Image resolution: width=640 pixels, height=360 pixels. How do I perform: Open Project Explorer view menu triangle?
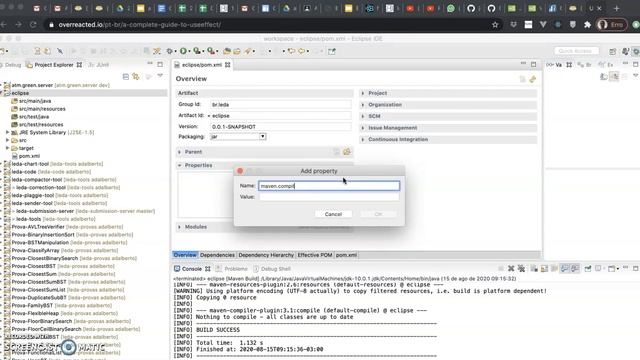click(x=160, y=76)
